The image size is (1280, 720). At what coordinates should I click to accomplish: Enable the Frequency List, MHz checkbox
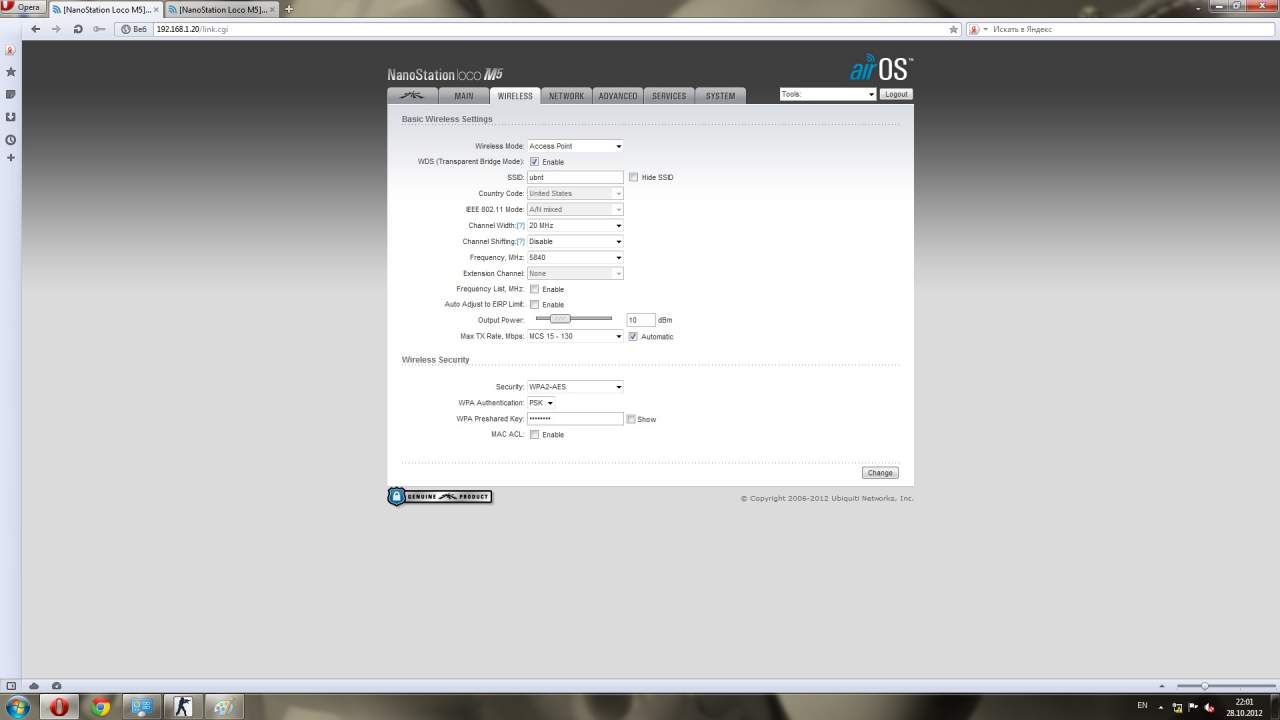534,289
